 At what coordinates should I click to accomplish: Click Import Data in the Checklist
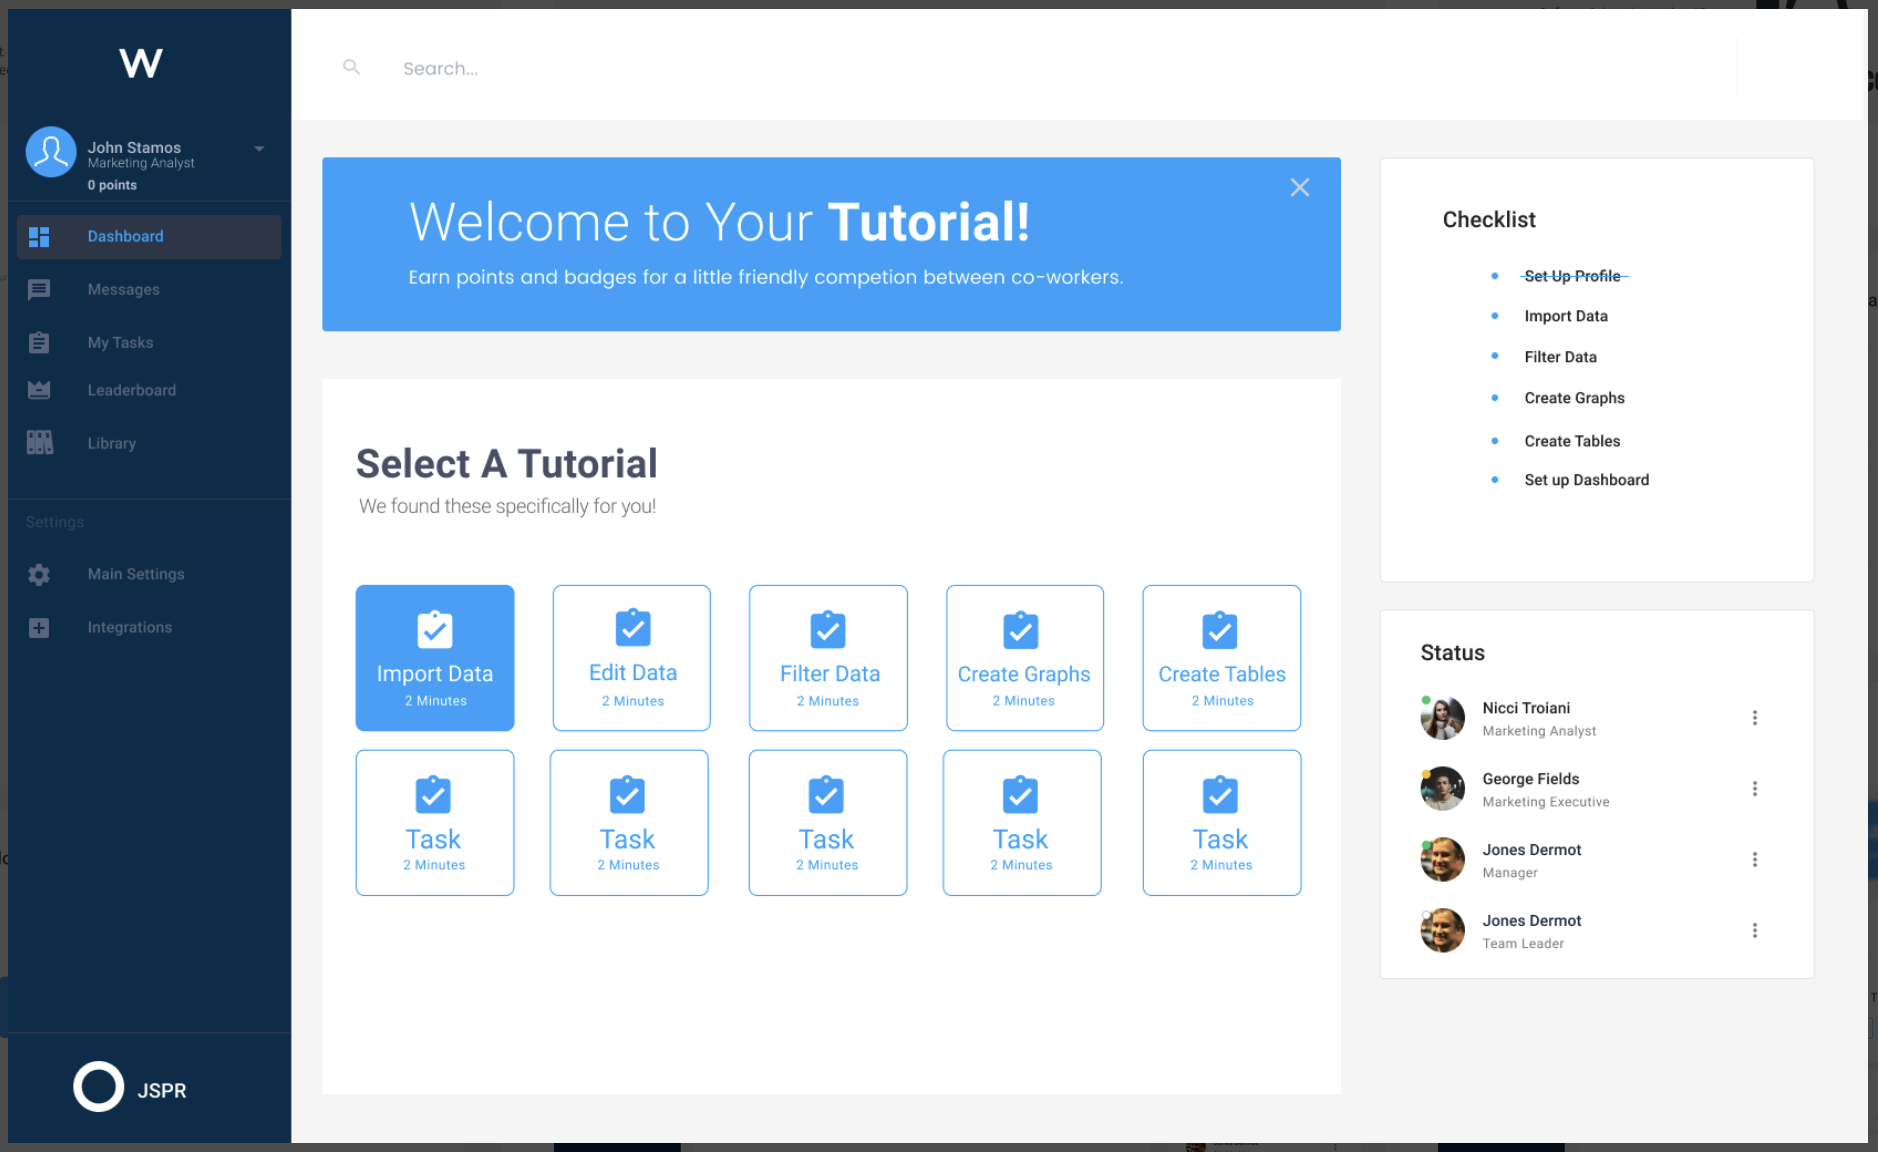[1566, 316]
